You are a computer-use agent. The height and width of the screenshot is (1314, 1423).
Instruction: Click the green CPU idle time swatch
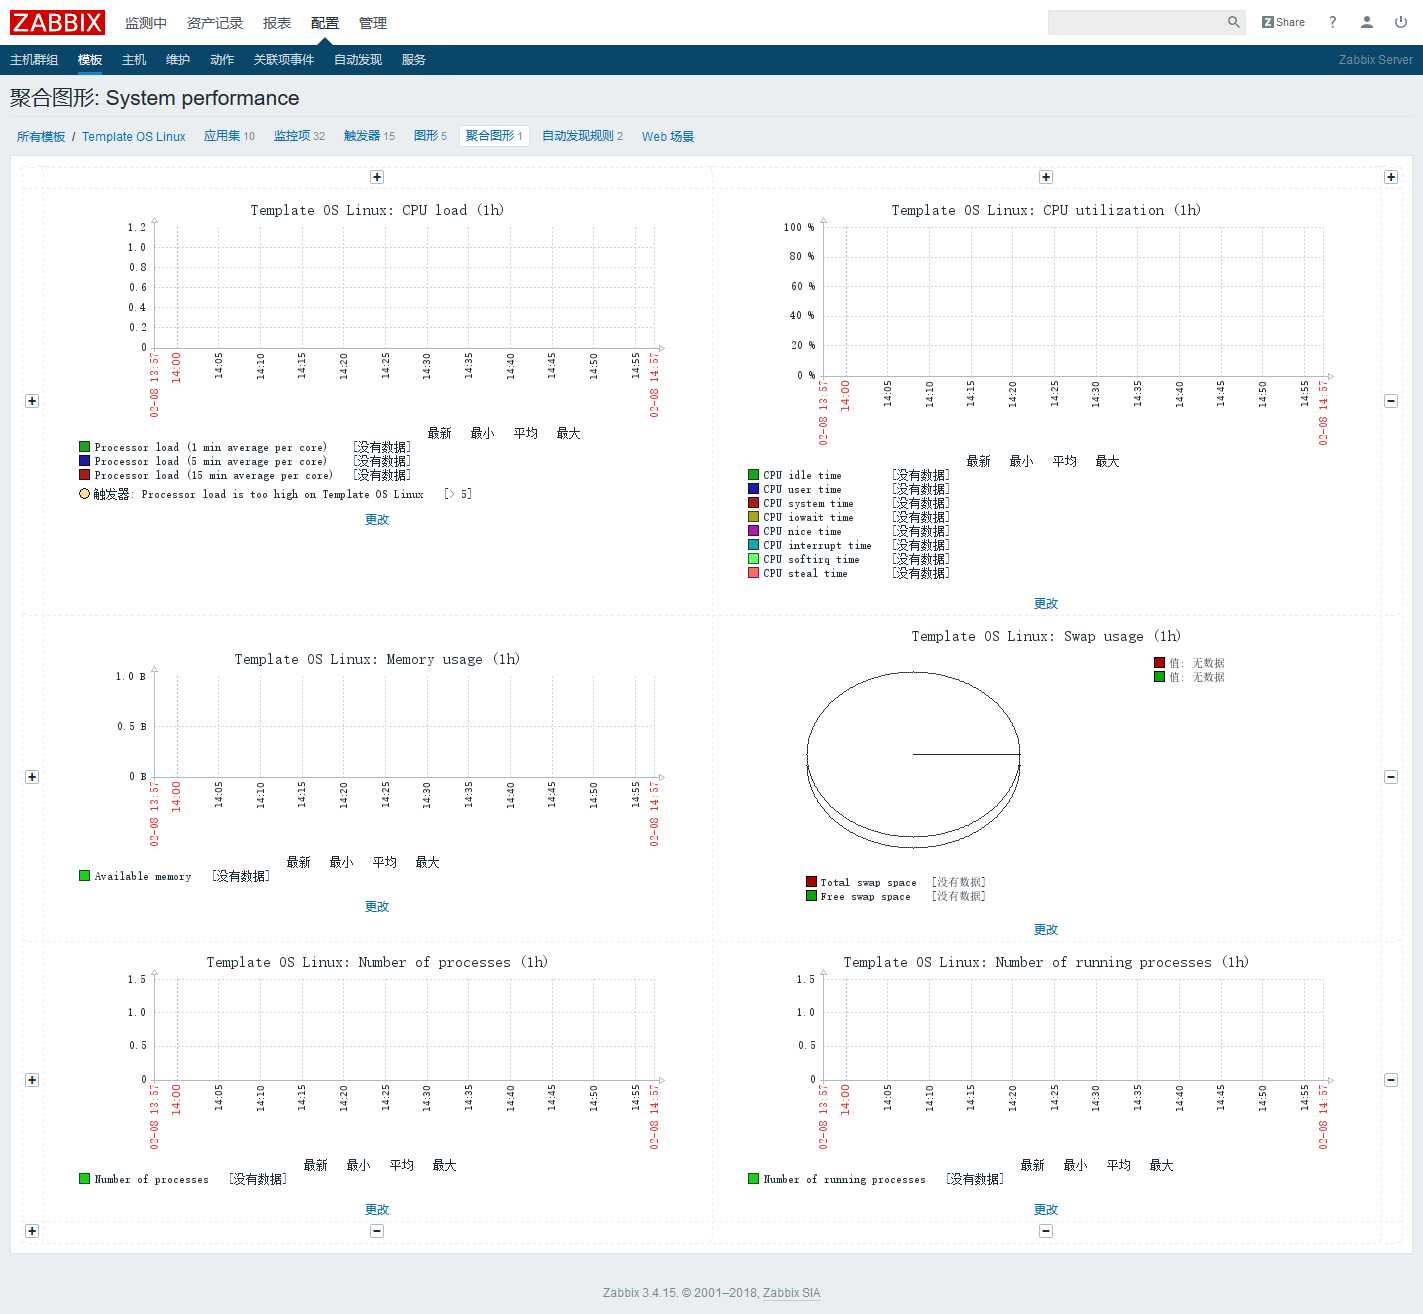point(753,475)
